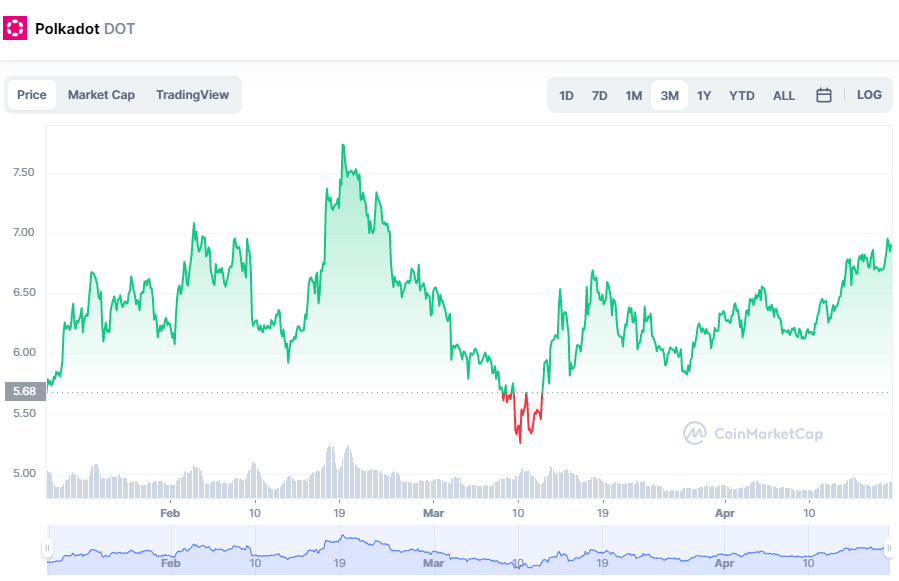Image resolution: width=899 pixels, height=581 pixels.
Task: Click the Polkadot DOT title text
Action: point(85,29)
